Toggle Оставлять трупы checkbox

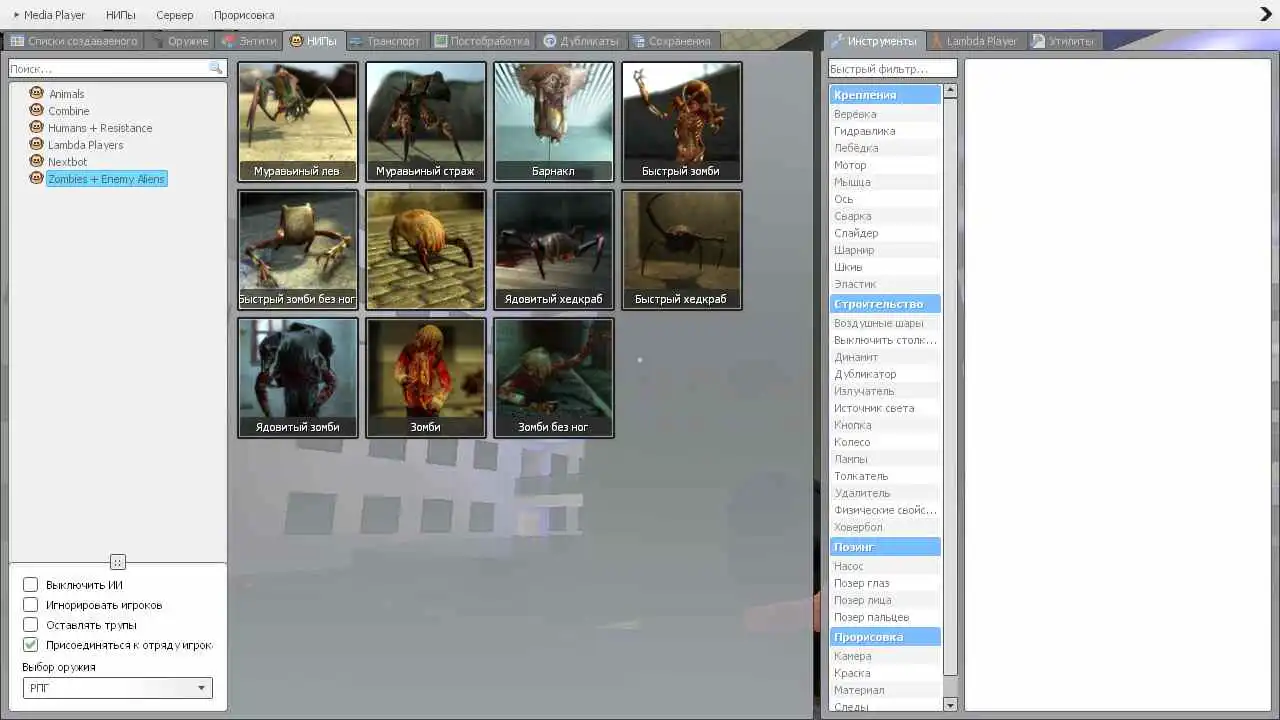pos(31,625)
